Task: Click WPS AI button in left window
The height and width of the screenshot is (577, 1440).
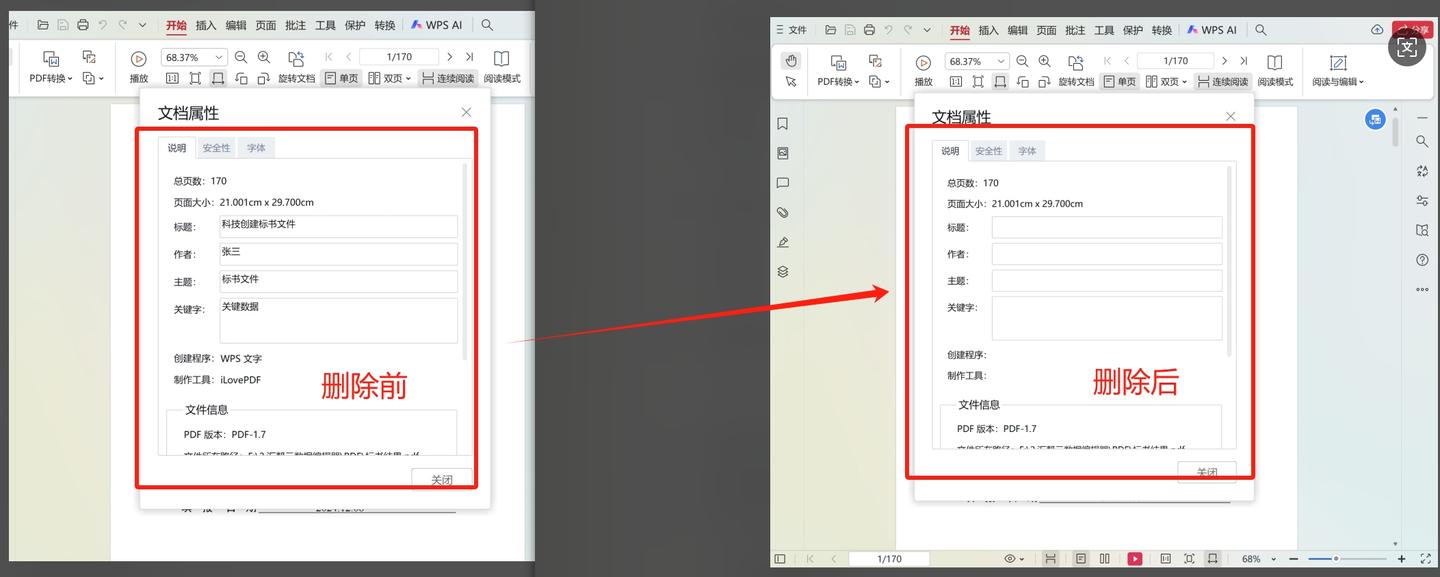Action: click(x=437, y=25)
